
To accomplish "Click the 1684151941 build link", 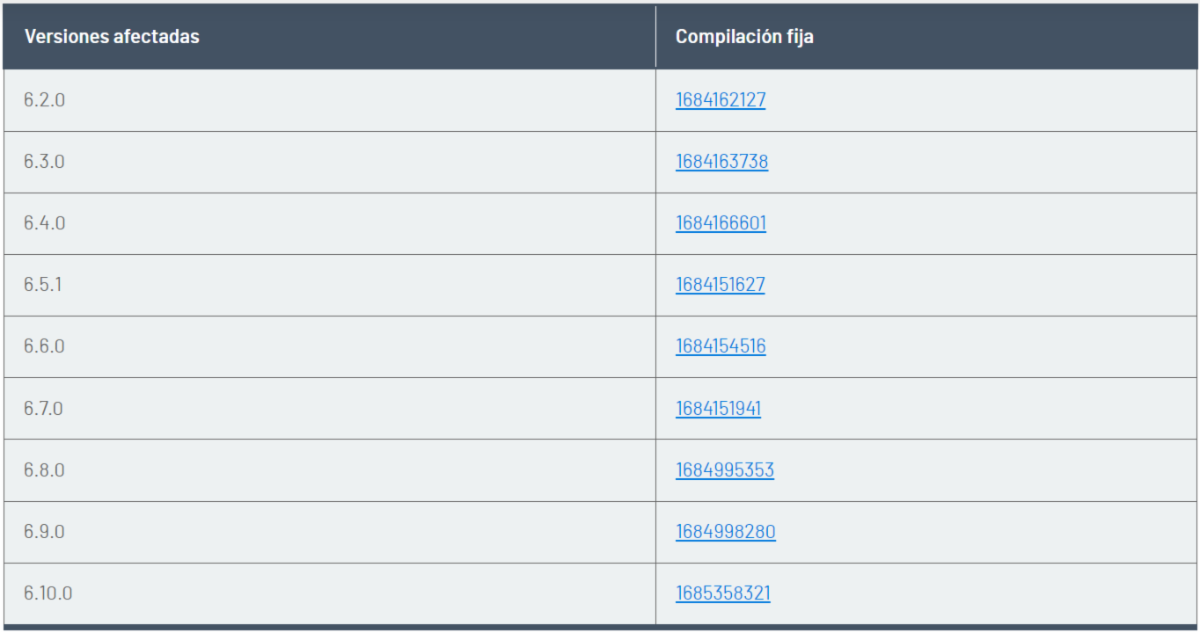I will [718, 408].
